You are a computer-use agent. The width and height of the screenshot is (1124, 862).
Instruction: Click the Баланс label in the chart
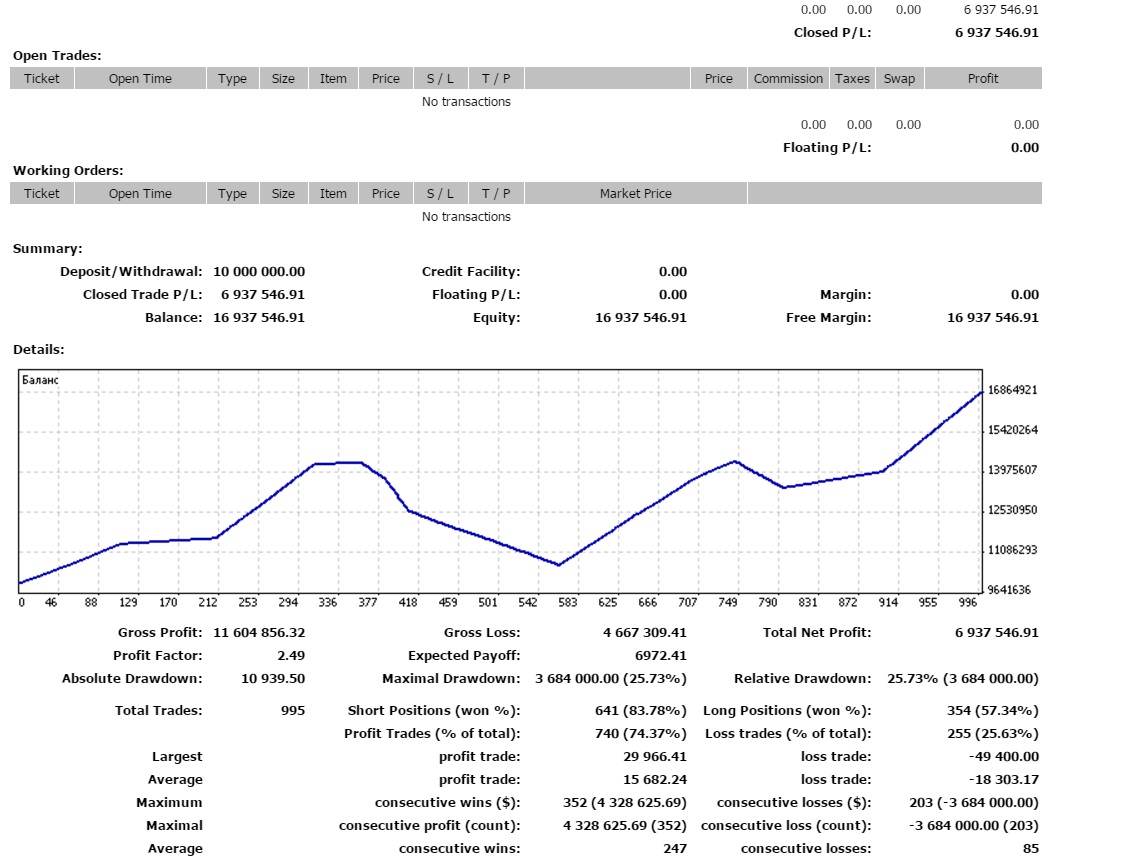point(40,380)
